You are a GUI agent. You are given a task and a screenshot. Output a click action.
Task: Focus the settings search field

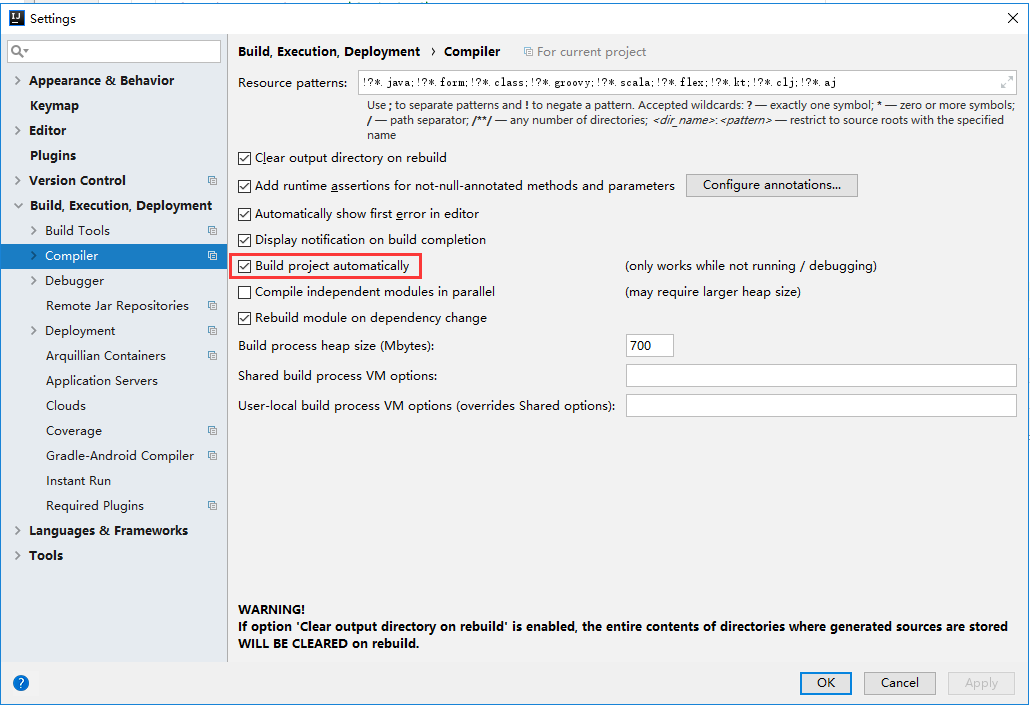(x=114, y=51)
